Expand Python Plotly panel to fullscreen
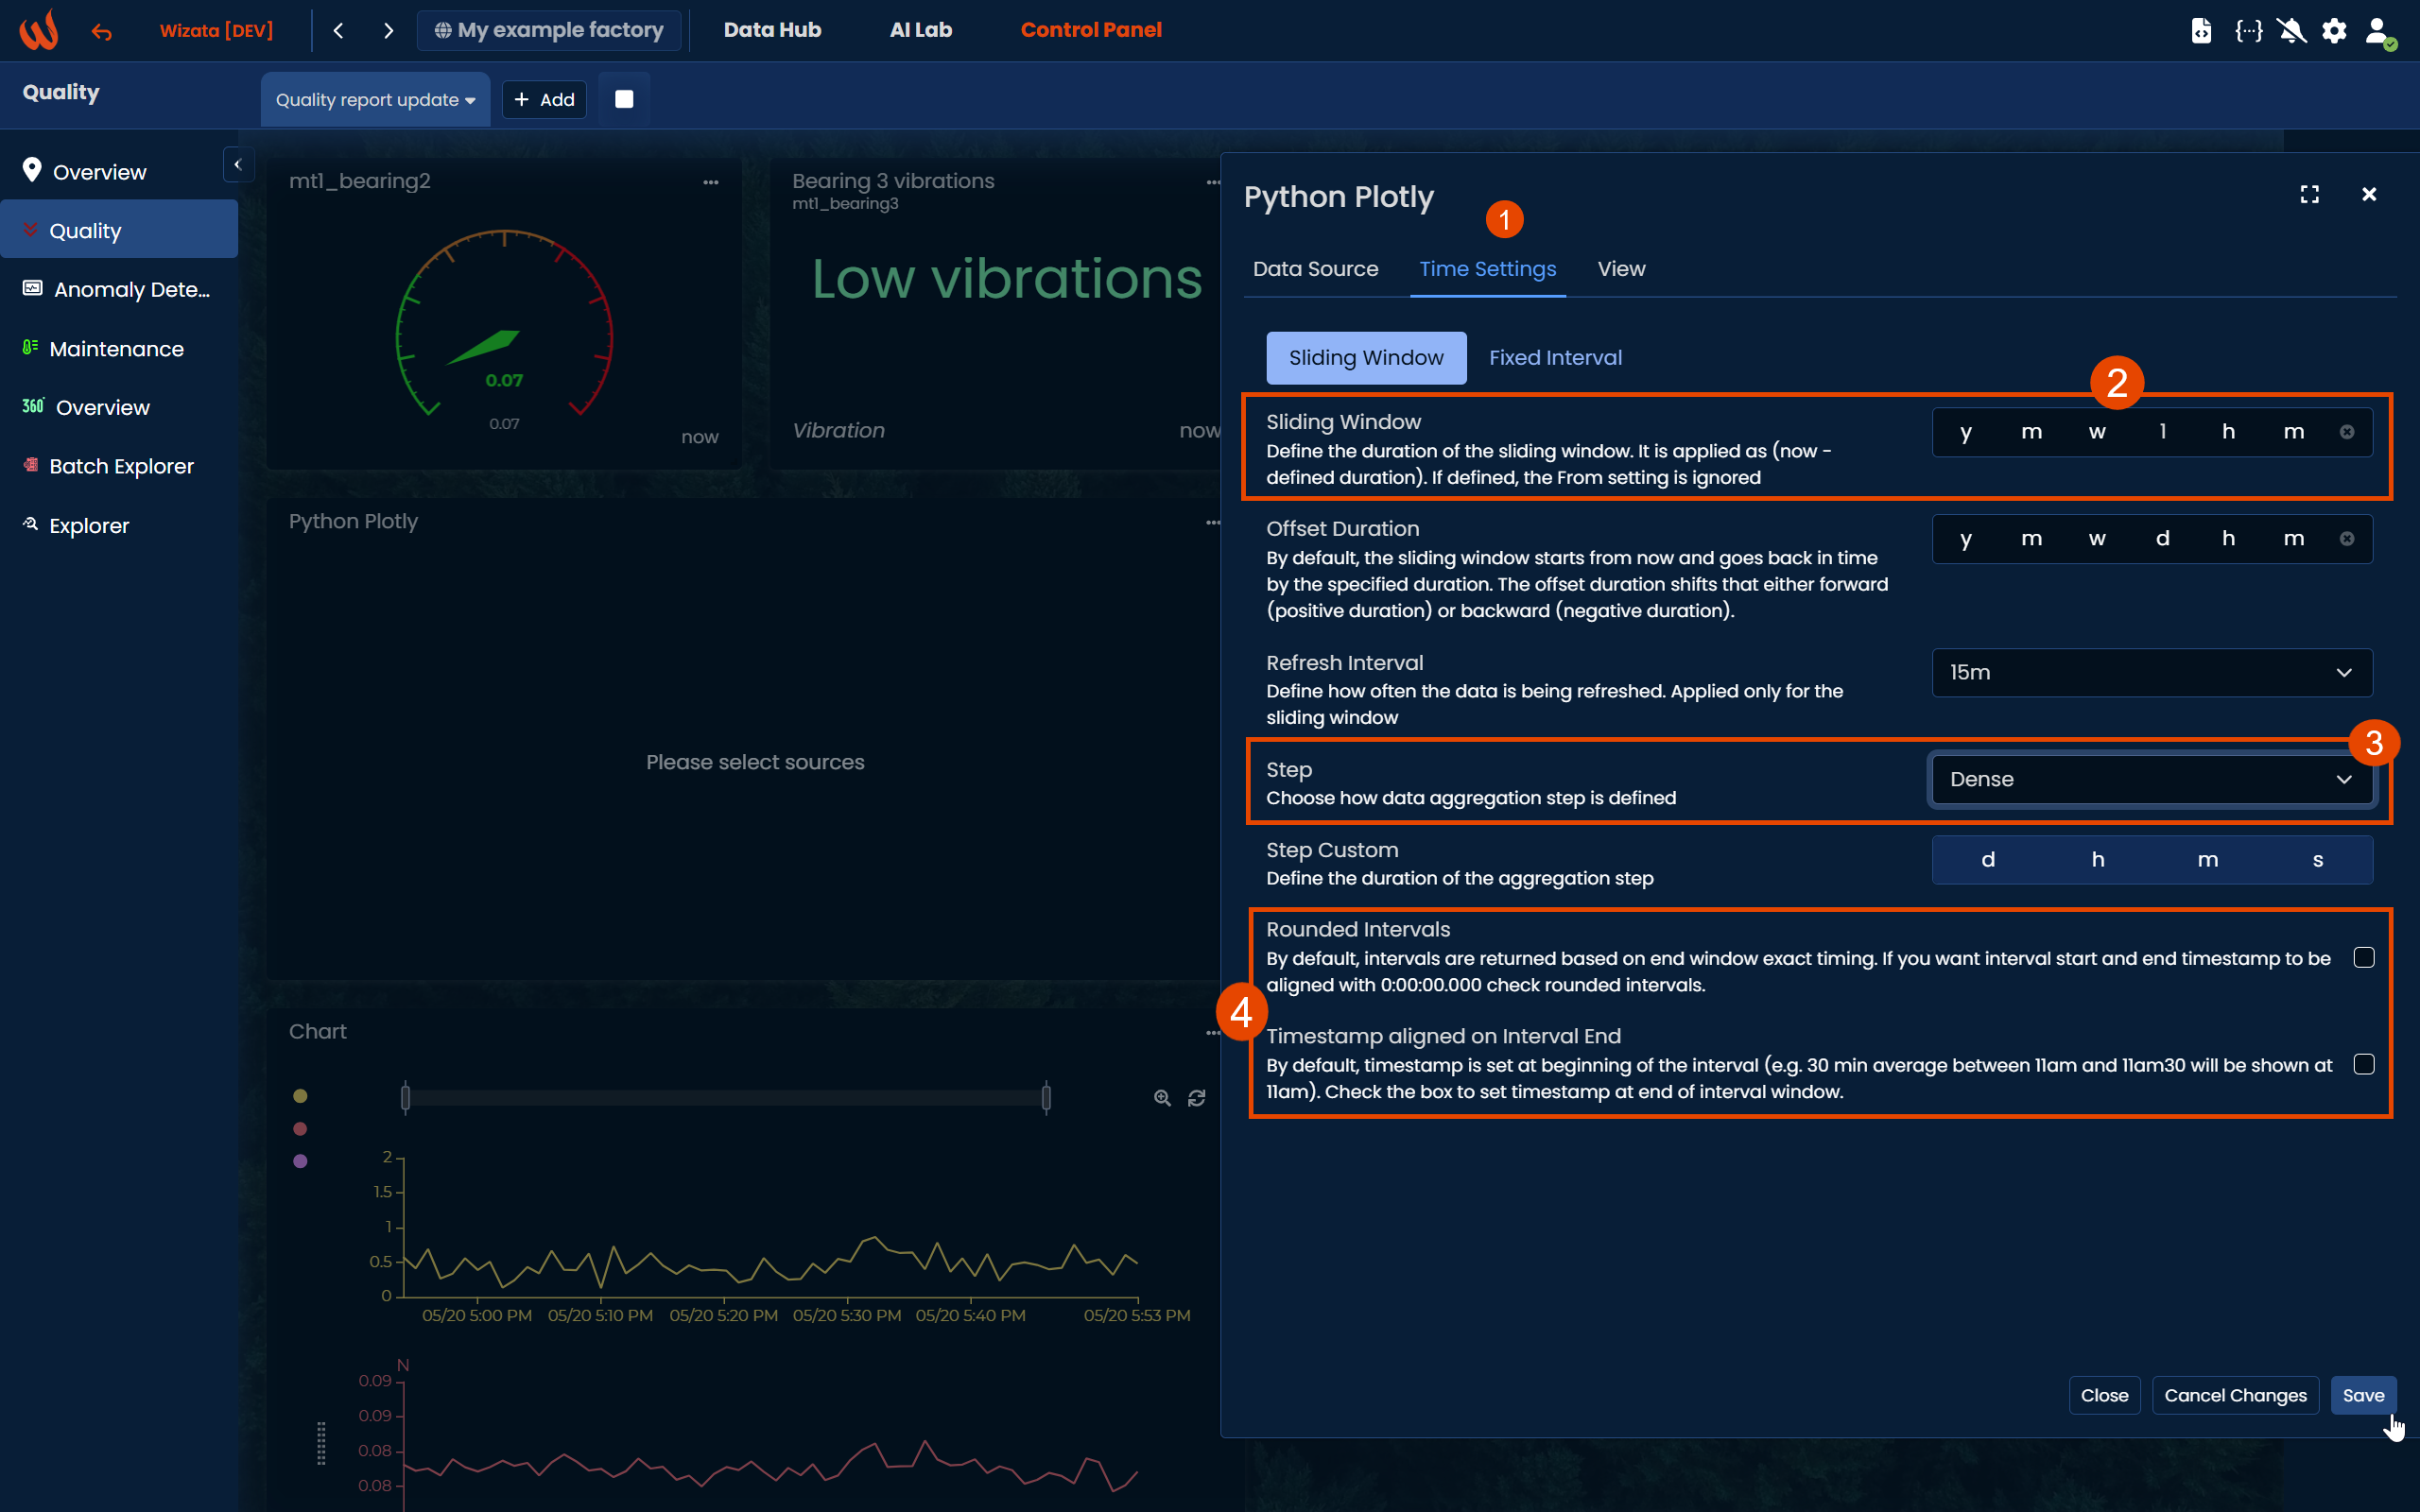The width and height of the screenshot is (2420, 1512). (x=2309, y=194)
